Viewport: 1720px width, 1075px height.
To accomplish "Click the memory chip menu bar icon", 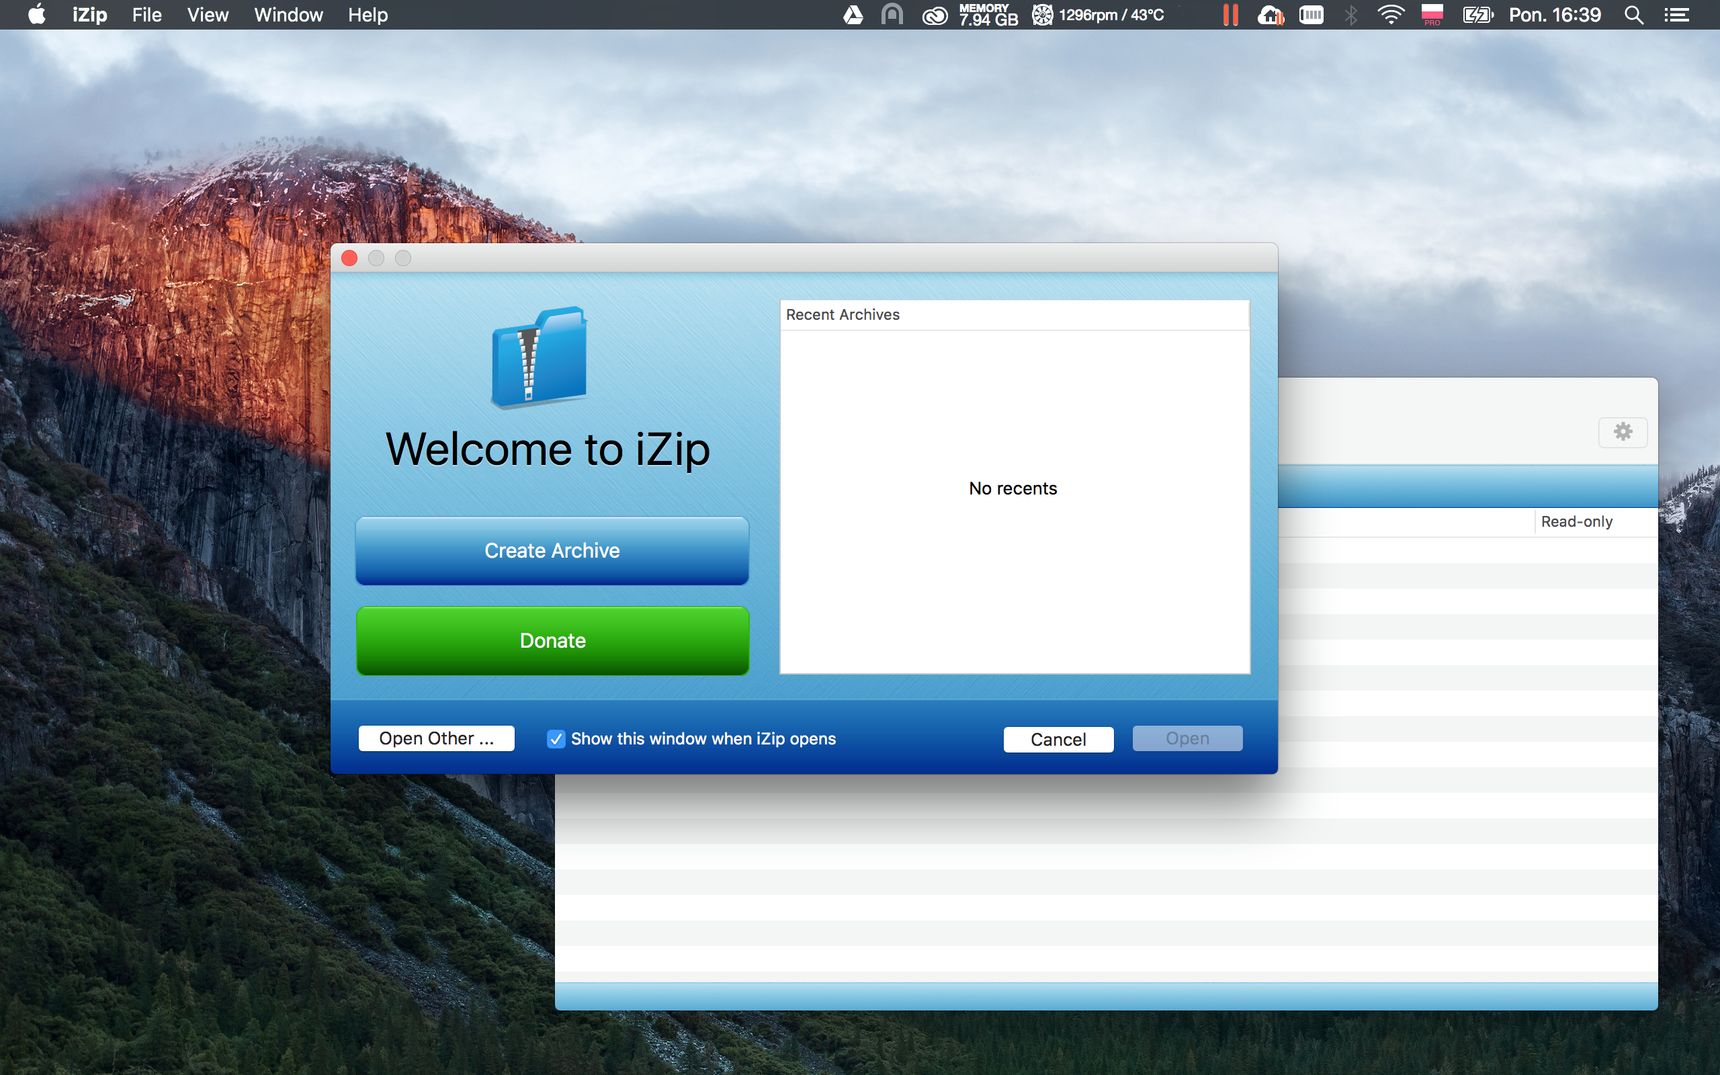I will 1311,15.
